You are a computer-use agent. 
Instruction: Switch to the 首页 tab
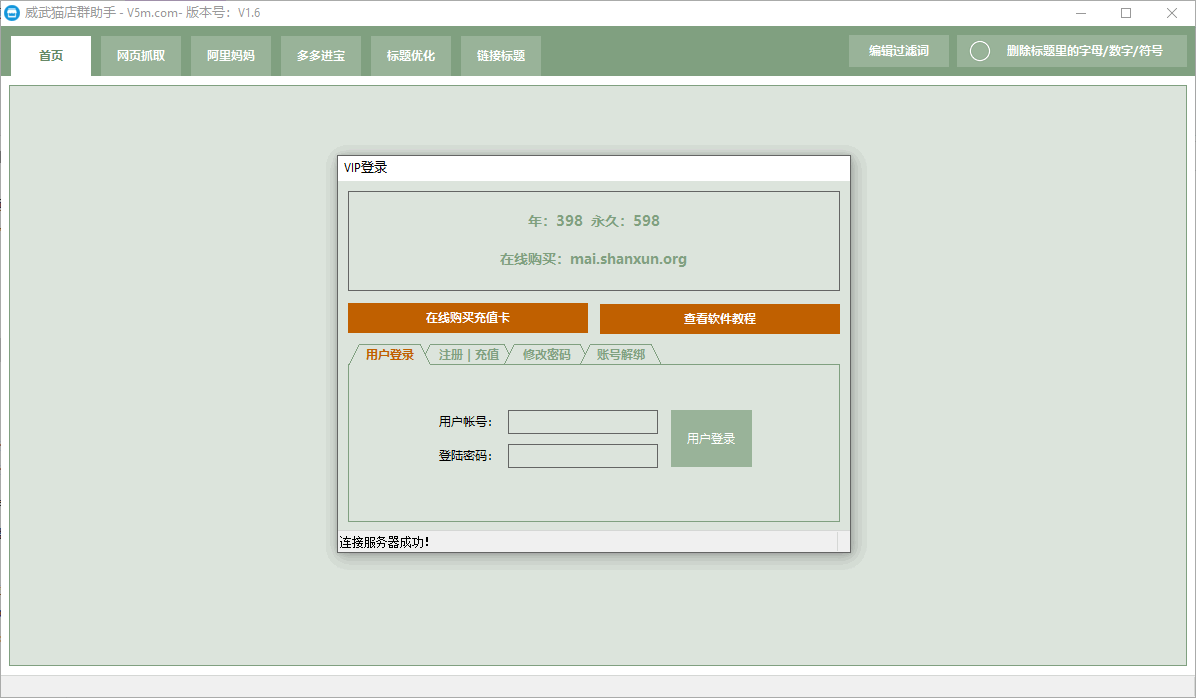click(x=51, y=56)
